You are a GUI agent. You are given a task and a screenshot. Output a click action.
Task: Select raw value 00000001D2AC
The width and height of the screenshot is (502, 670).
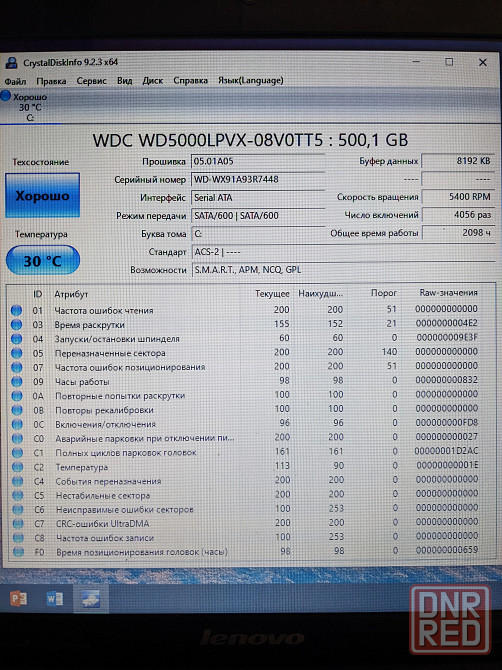point(446,451)
